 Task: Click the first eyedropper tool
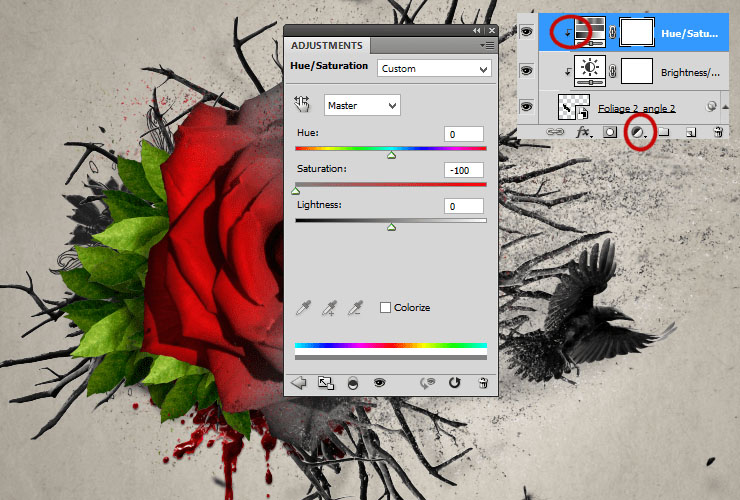303,308
